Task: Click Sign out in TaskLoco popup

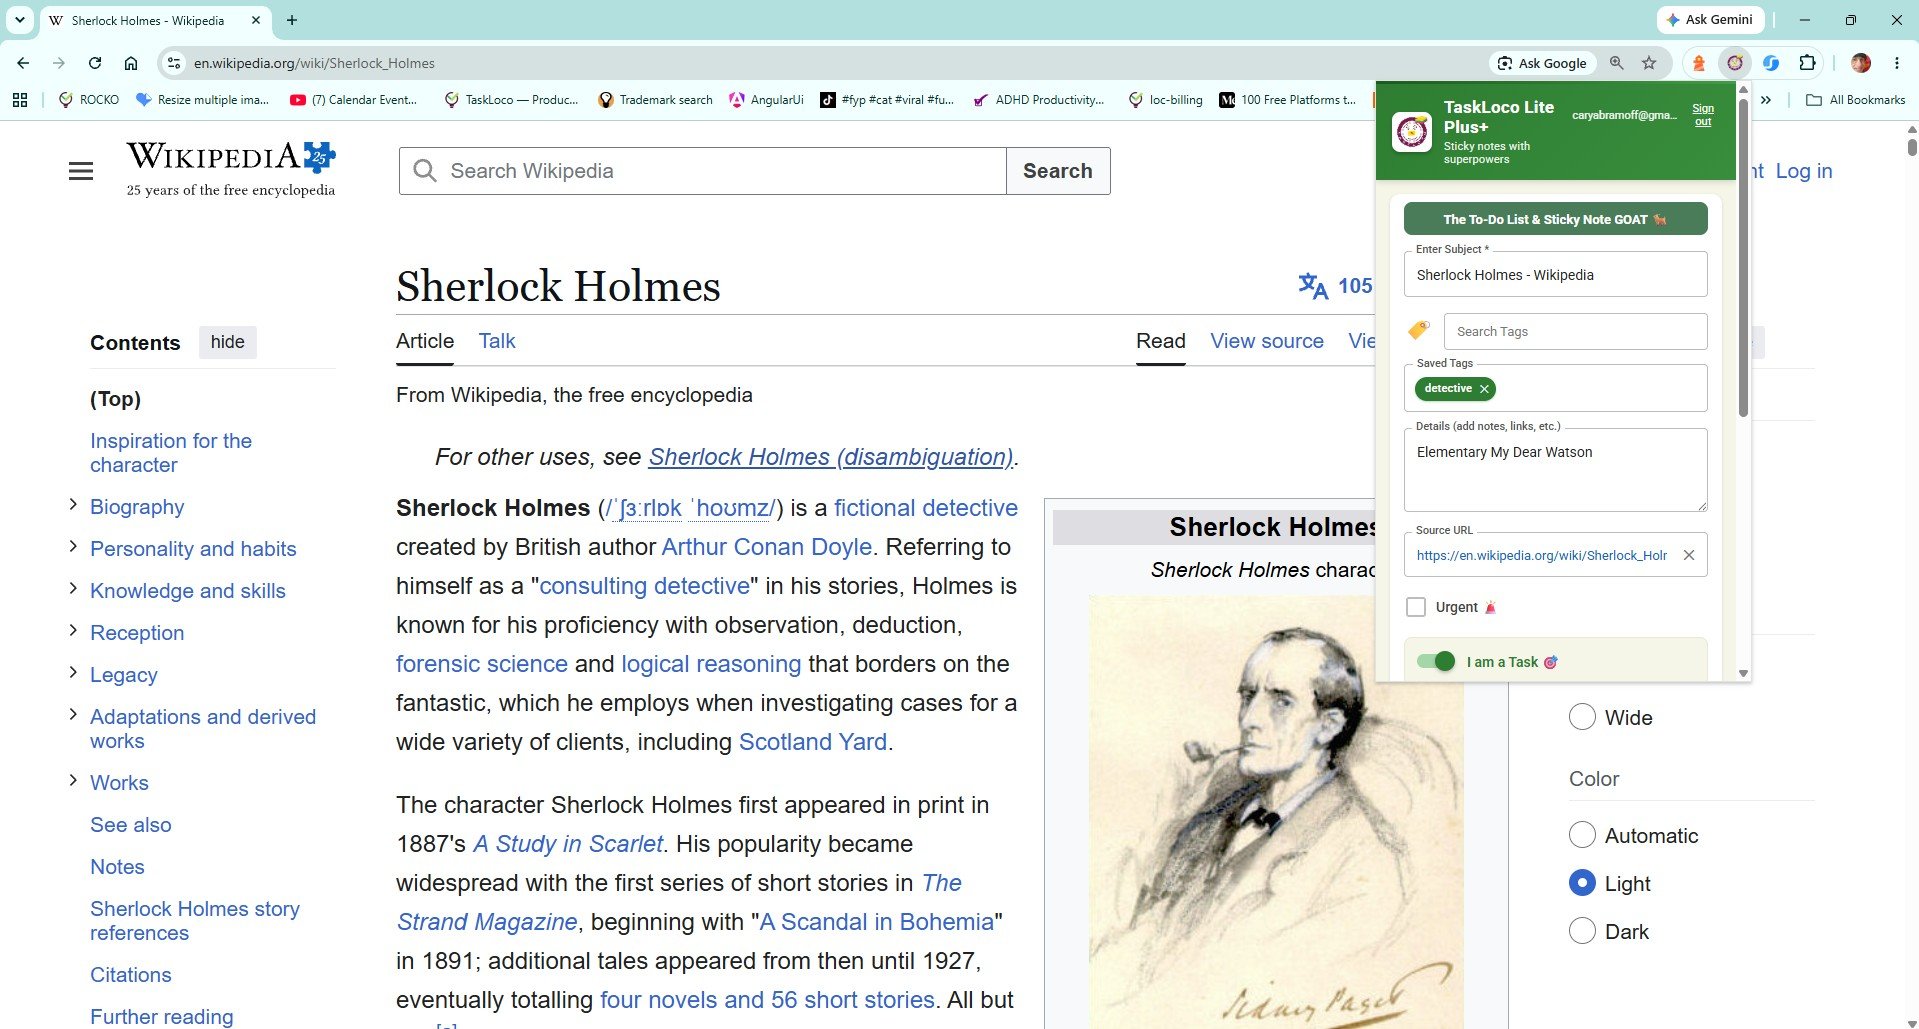Action: tap(1703, 115)
